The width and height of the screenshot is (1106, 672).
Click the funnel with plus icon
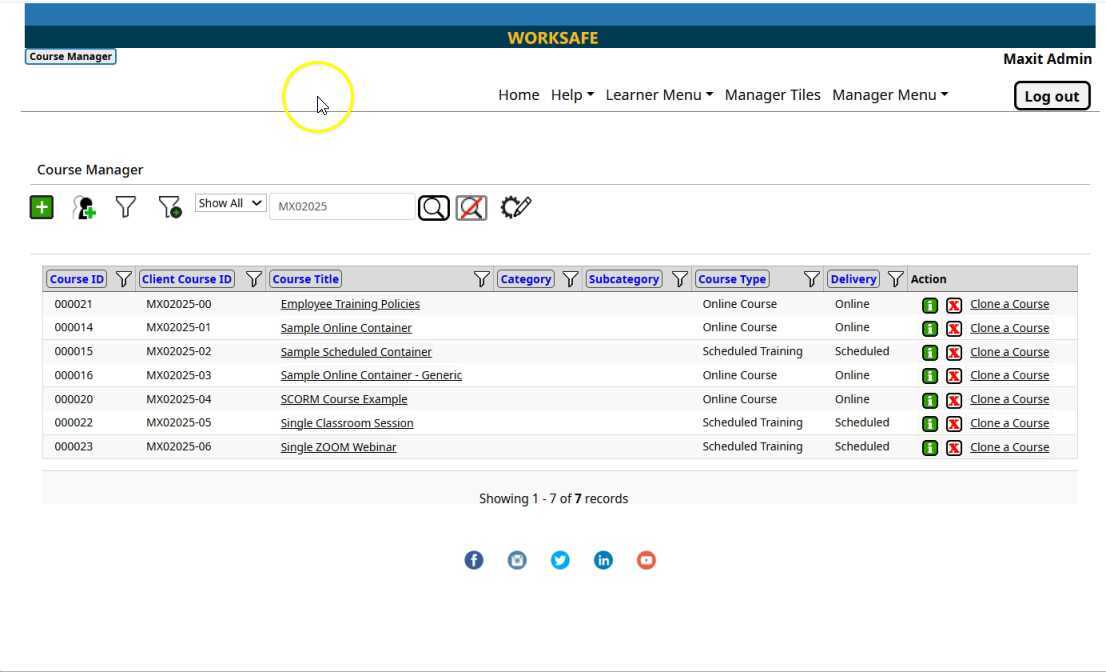click(x=170, y=207)
